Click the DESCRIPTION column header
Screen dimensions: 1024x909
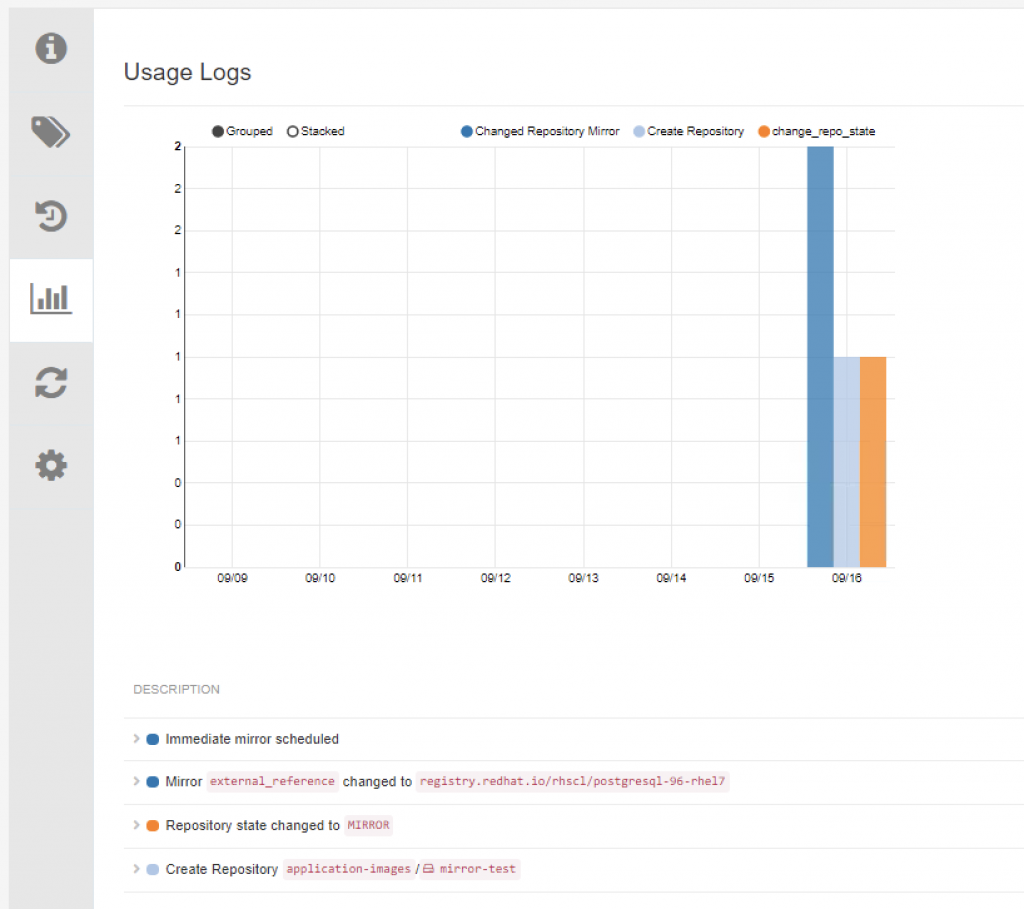[x=176, y=690]
